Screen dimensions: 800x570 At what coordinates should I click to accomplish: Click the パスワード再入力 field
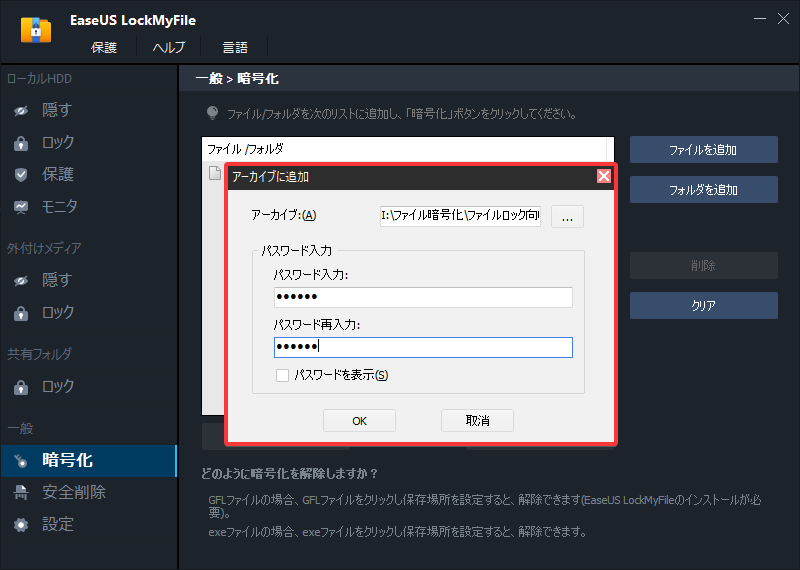click(x=423, y=348)
